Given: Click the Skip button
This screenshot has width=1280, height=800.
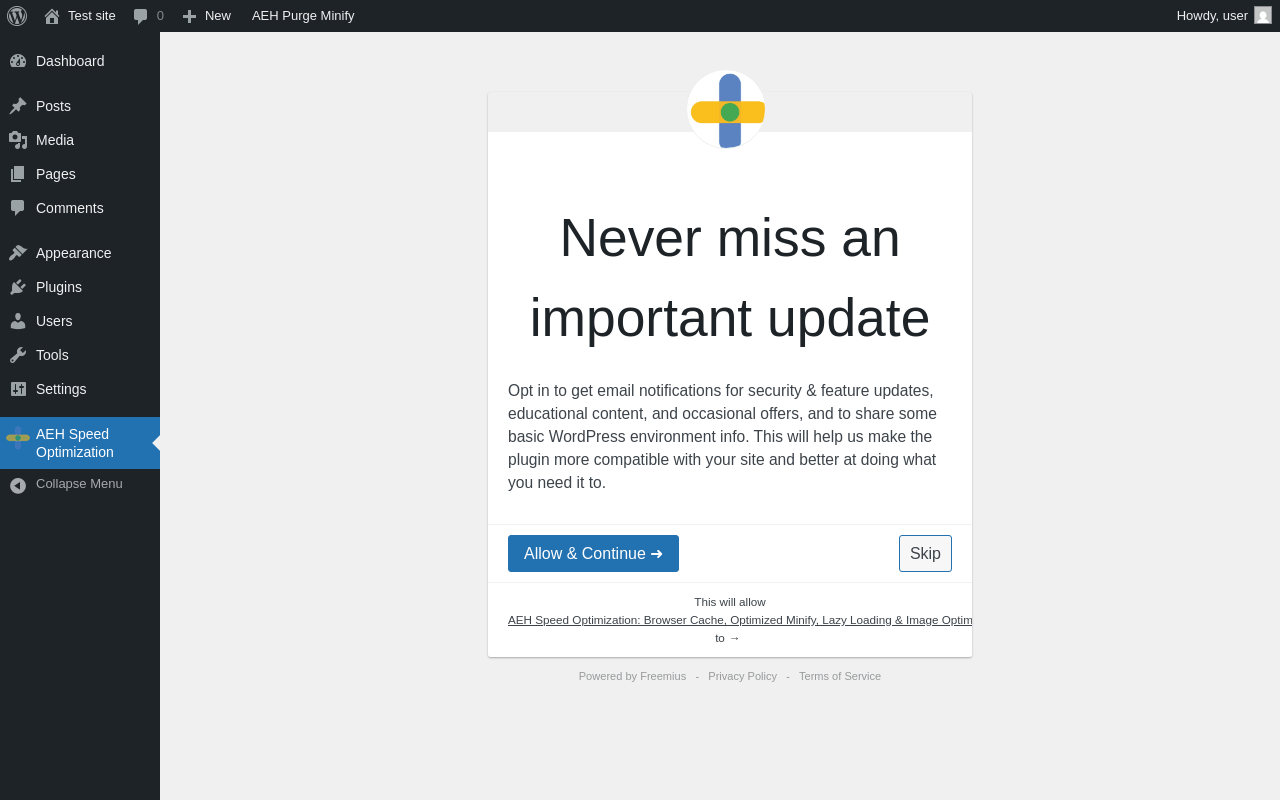Looking at the screenshot, I should pyautogui.click(x=925, y=554).
